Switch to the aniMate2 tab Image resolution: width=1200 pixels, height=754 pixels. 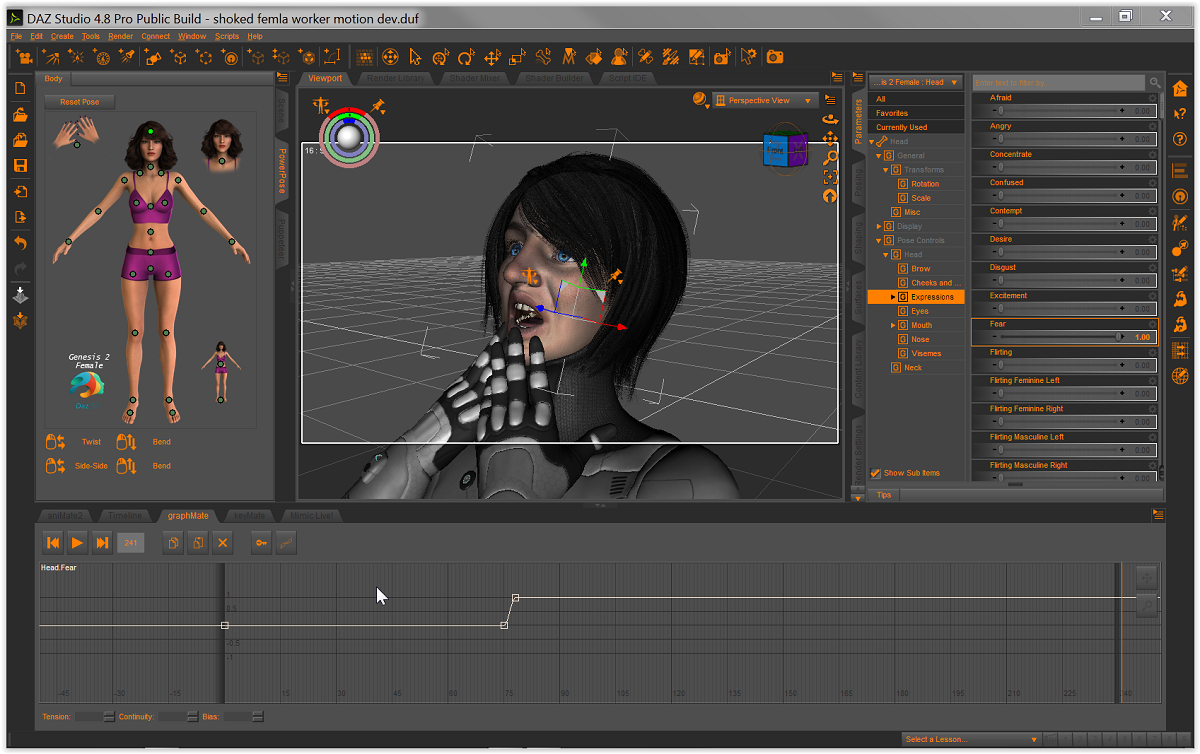pyautogui.click(x=66, y=515)
